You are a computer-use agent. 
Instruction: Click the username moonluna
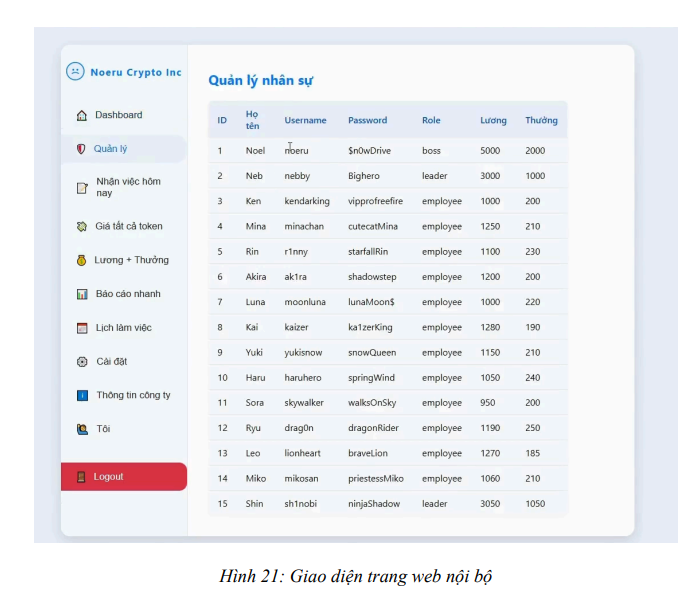pyautogui.click(x=305, y=302)
